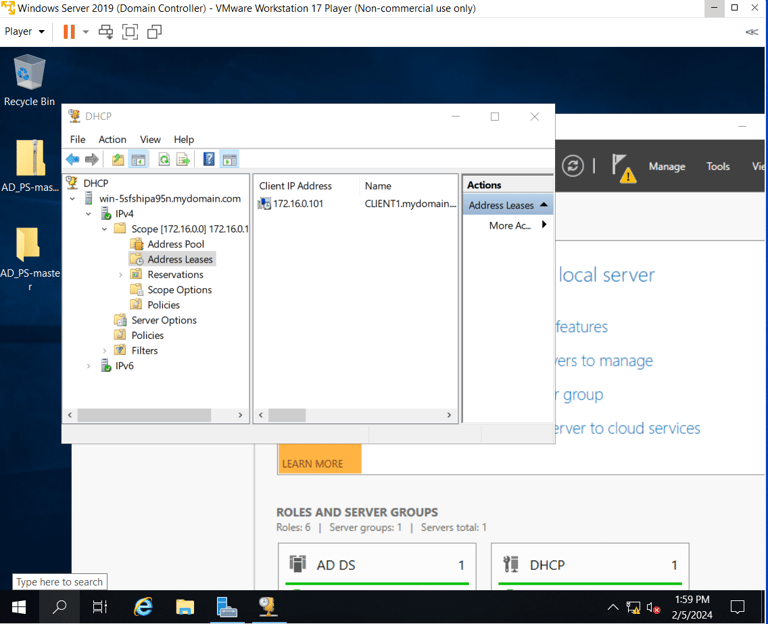Select Address Pool in the tree
Image resolution: width=768 pixels, height=624 pixels.
(175, 244)
